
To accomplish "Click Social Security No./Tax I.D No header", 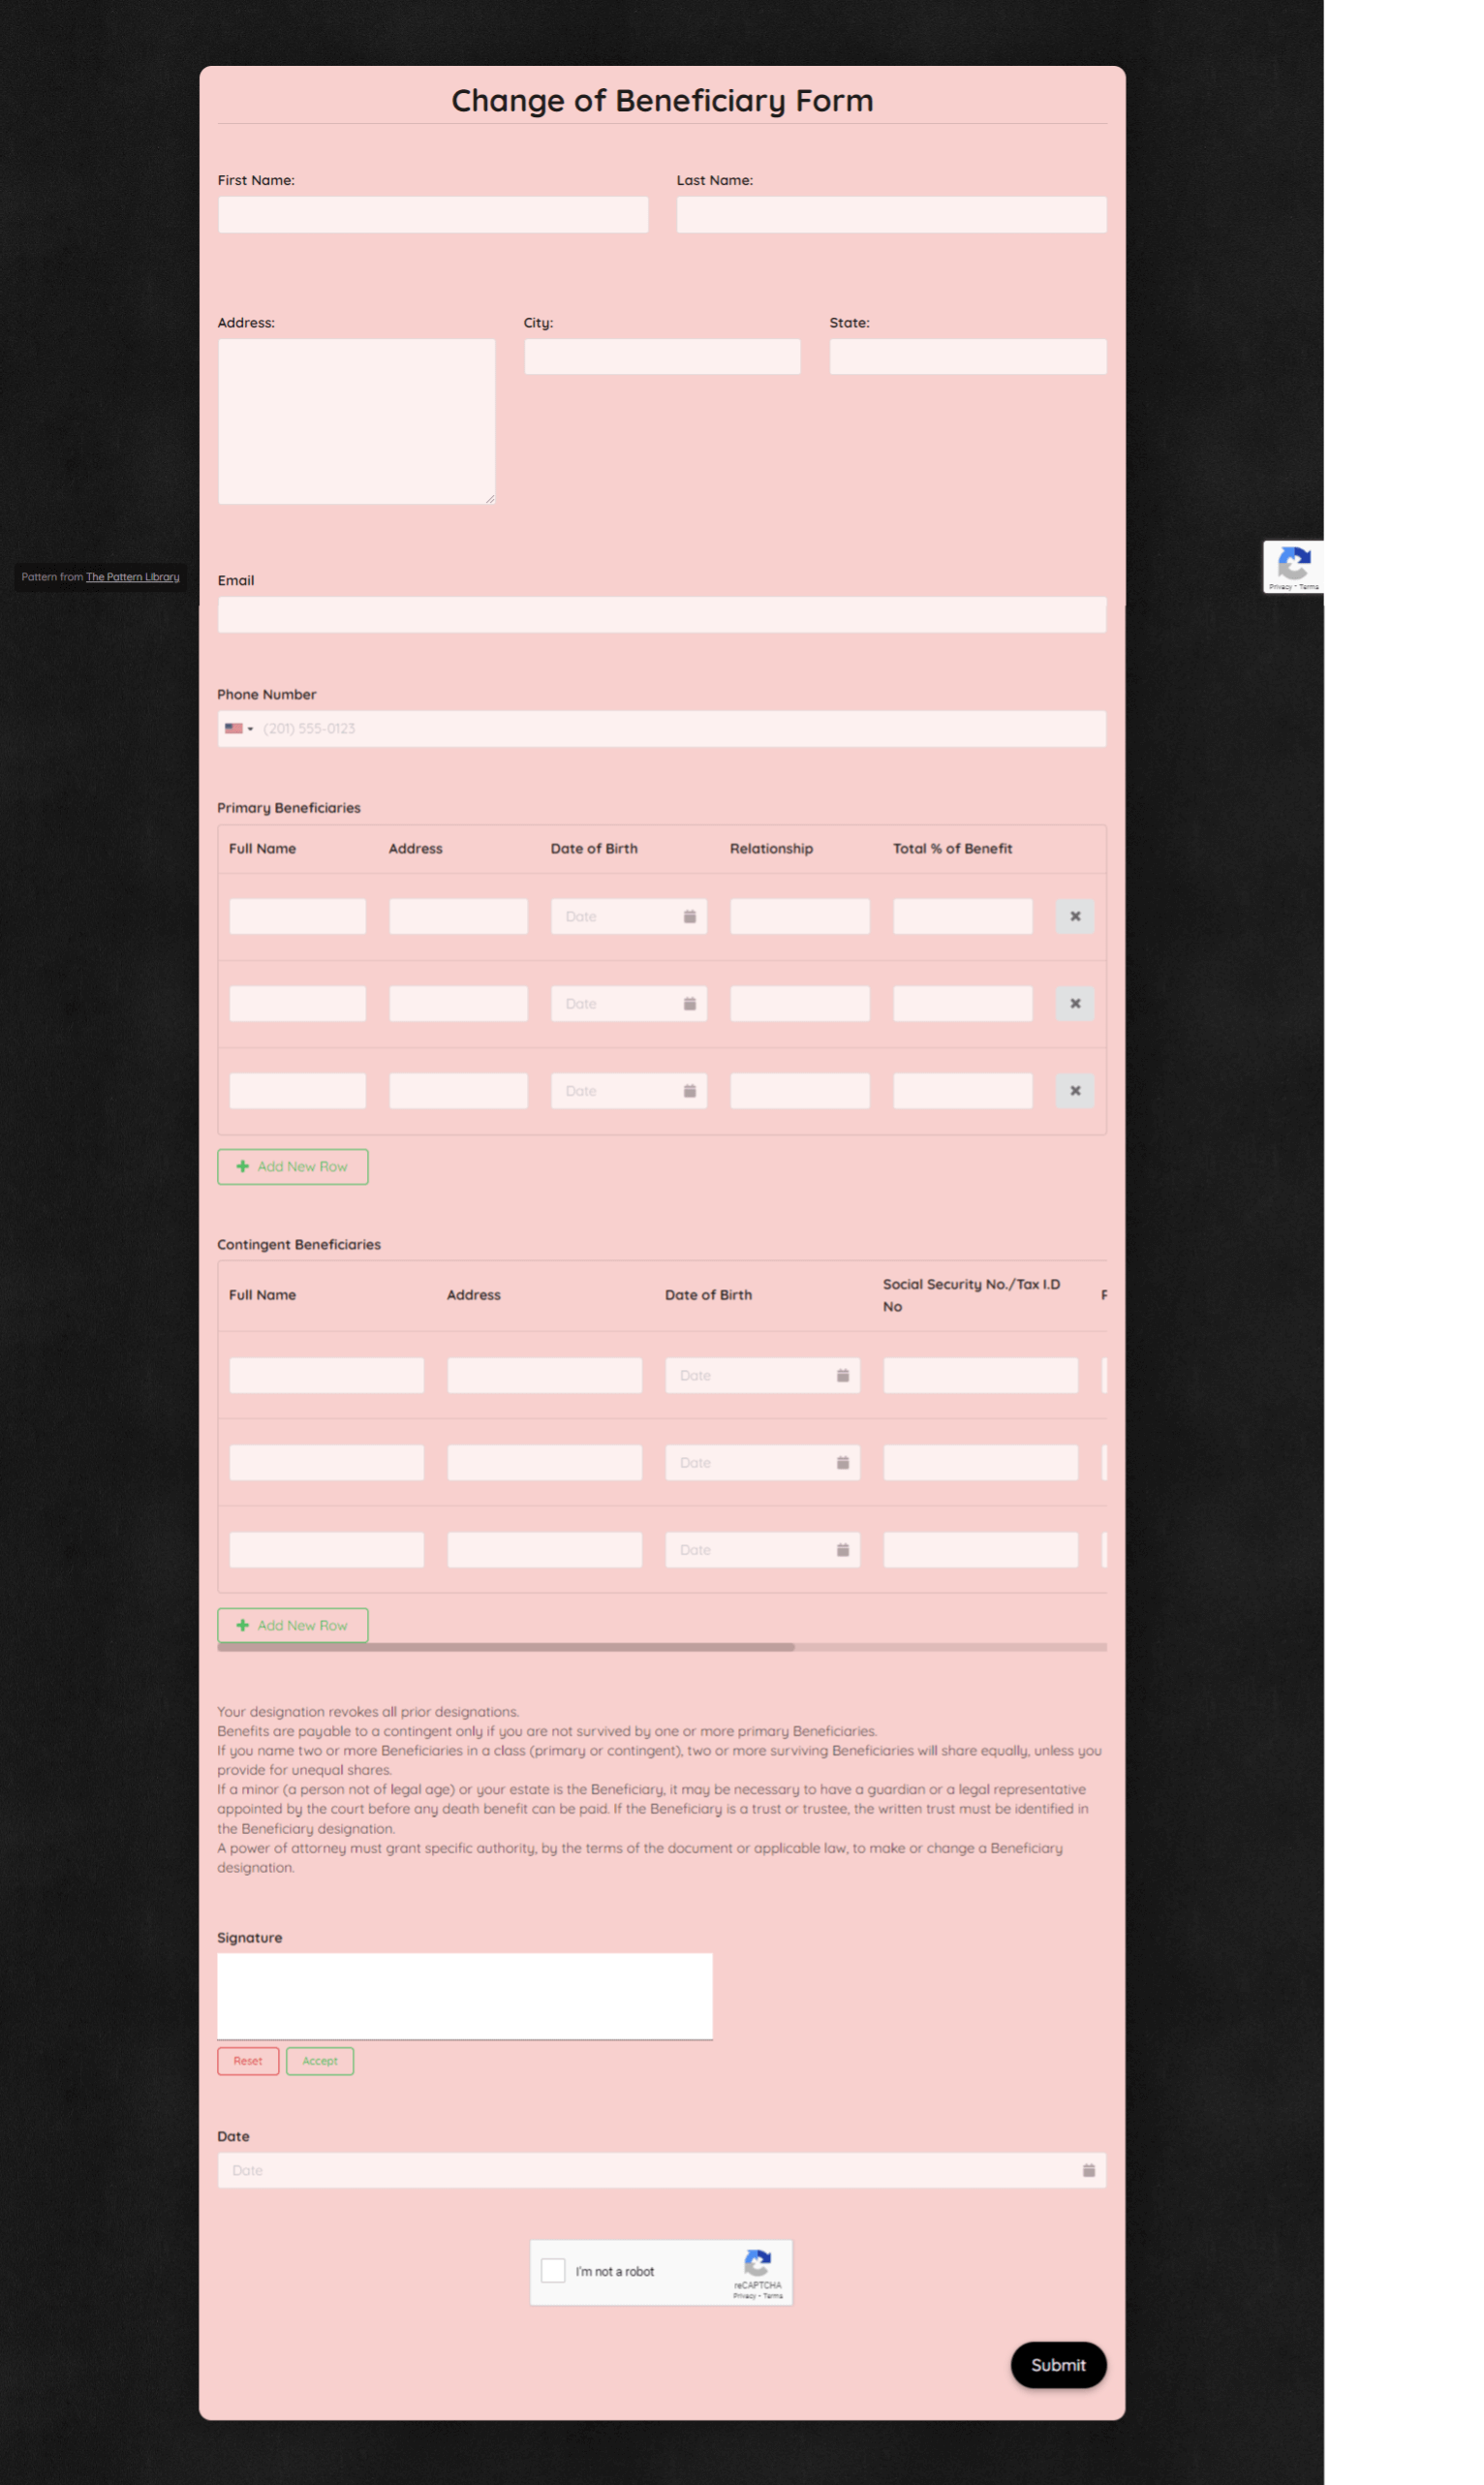I will pos(971,1295).
